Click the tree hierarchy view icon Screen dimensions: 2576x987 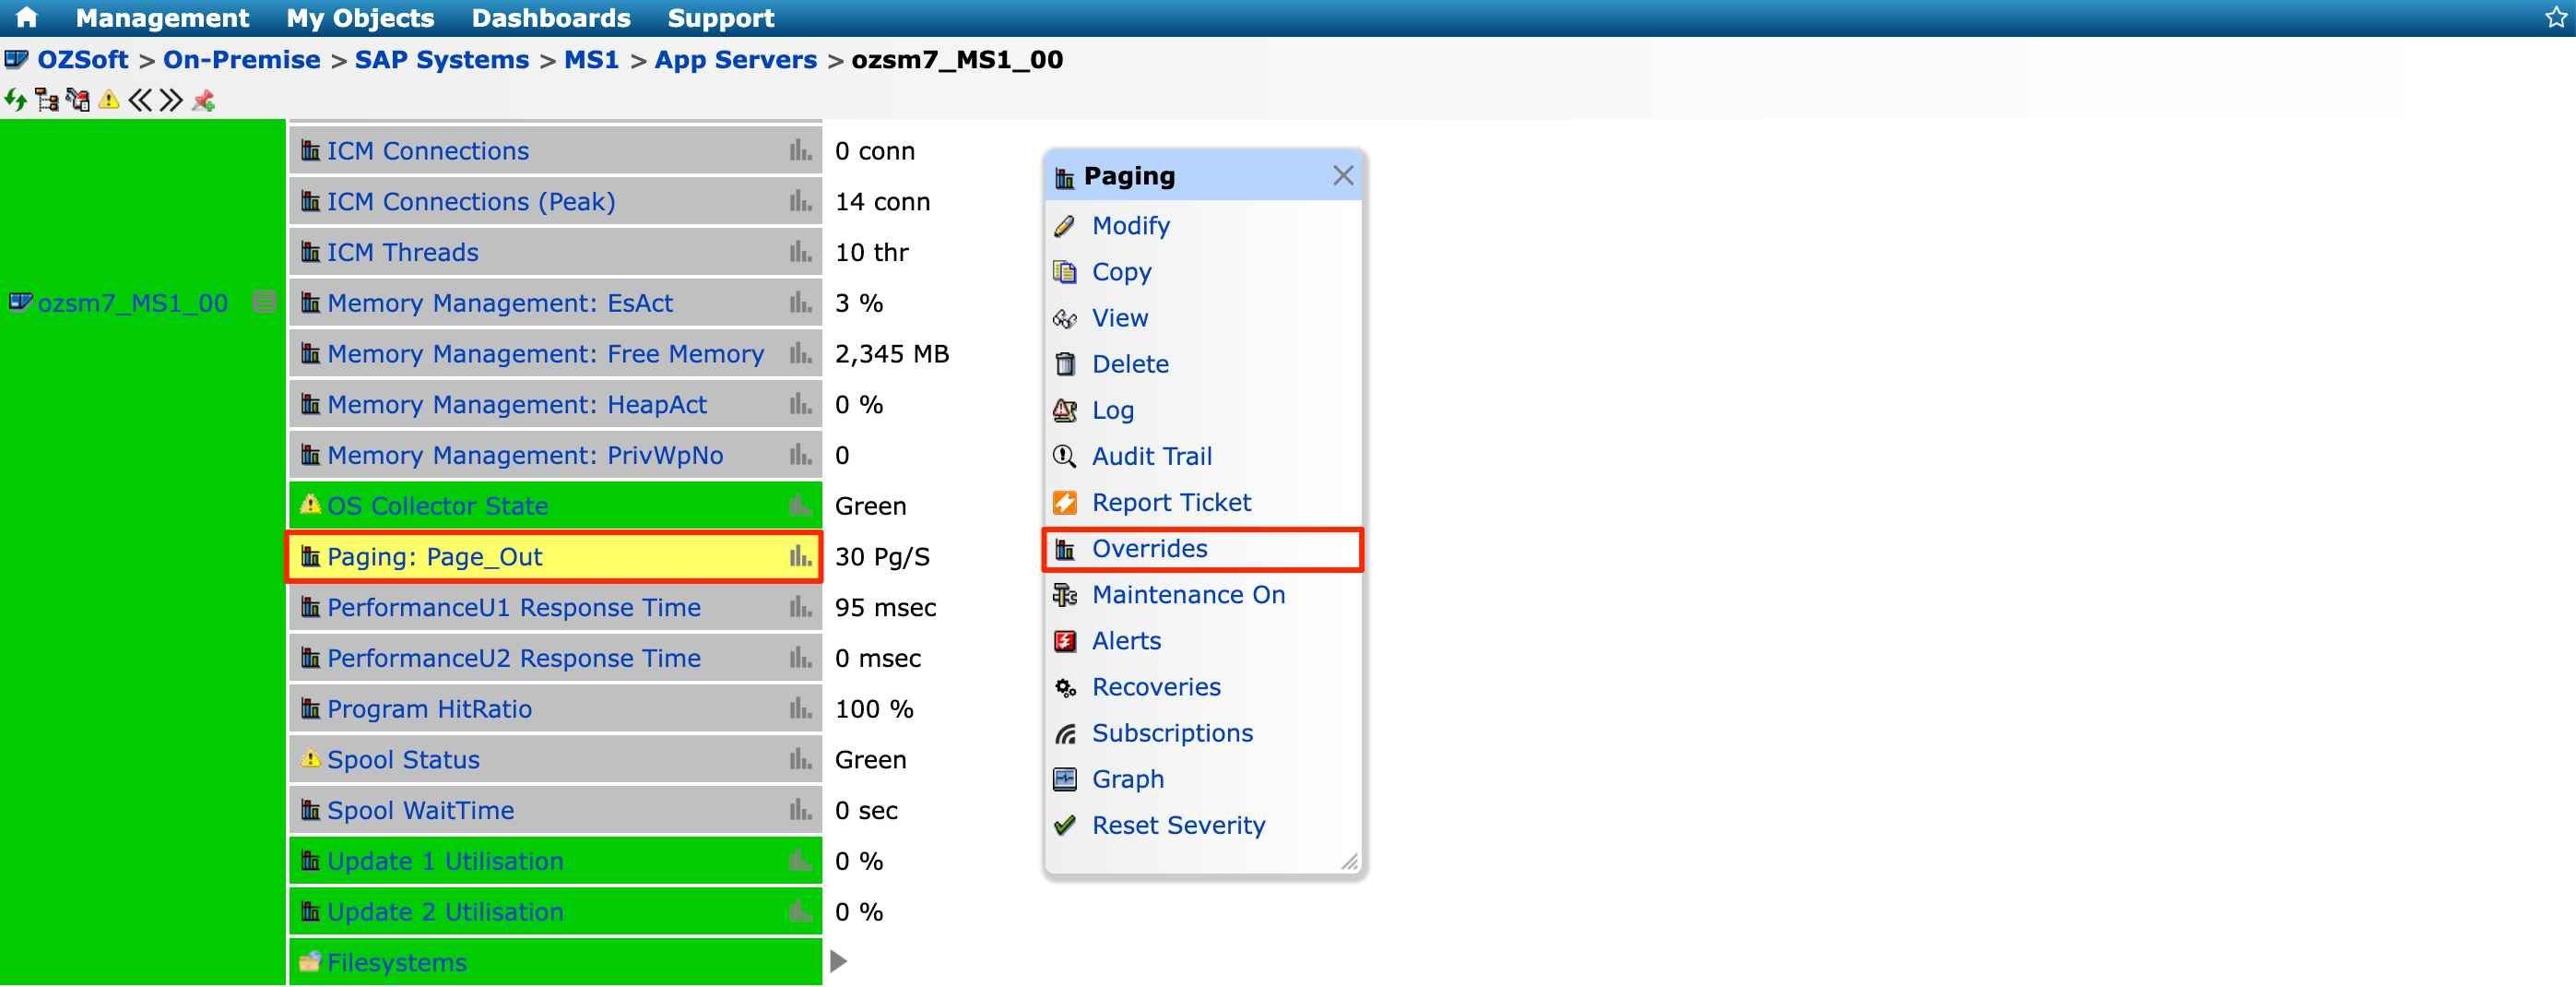click(x=46, y=100)
